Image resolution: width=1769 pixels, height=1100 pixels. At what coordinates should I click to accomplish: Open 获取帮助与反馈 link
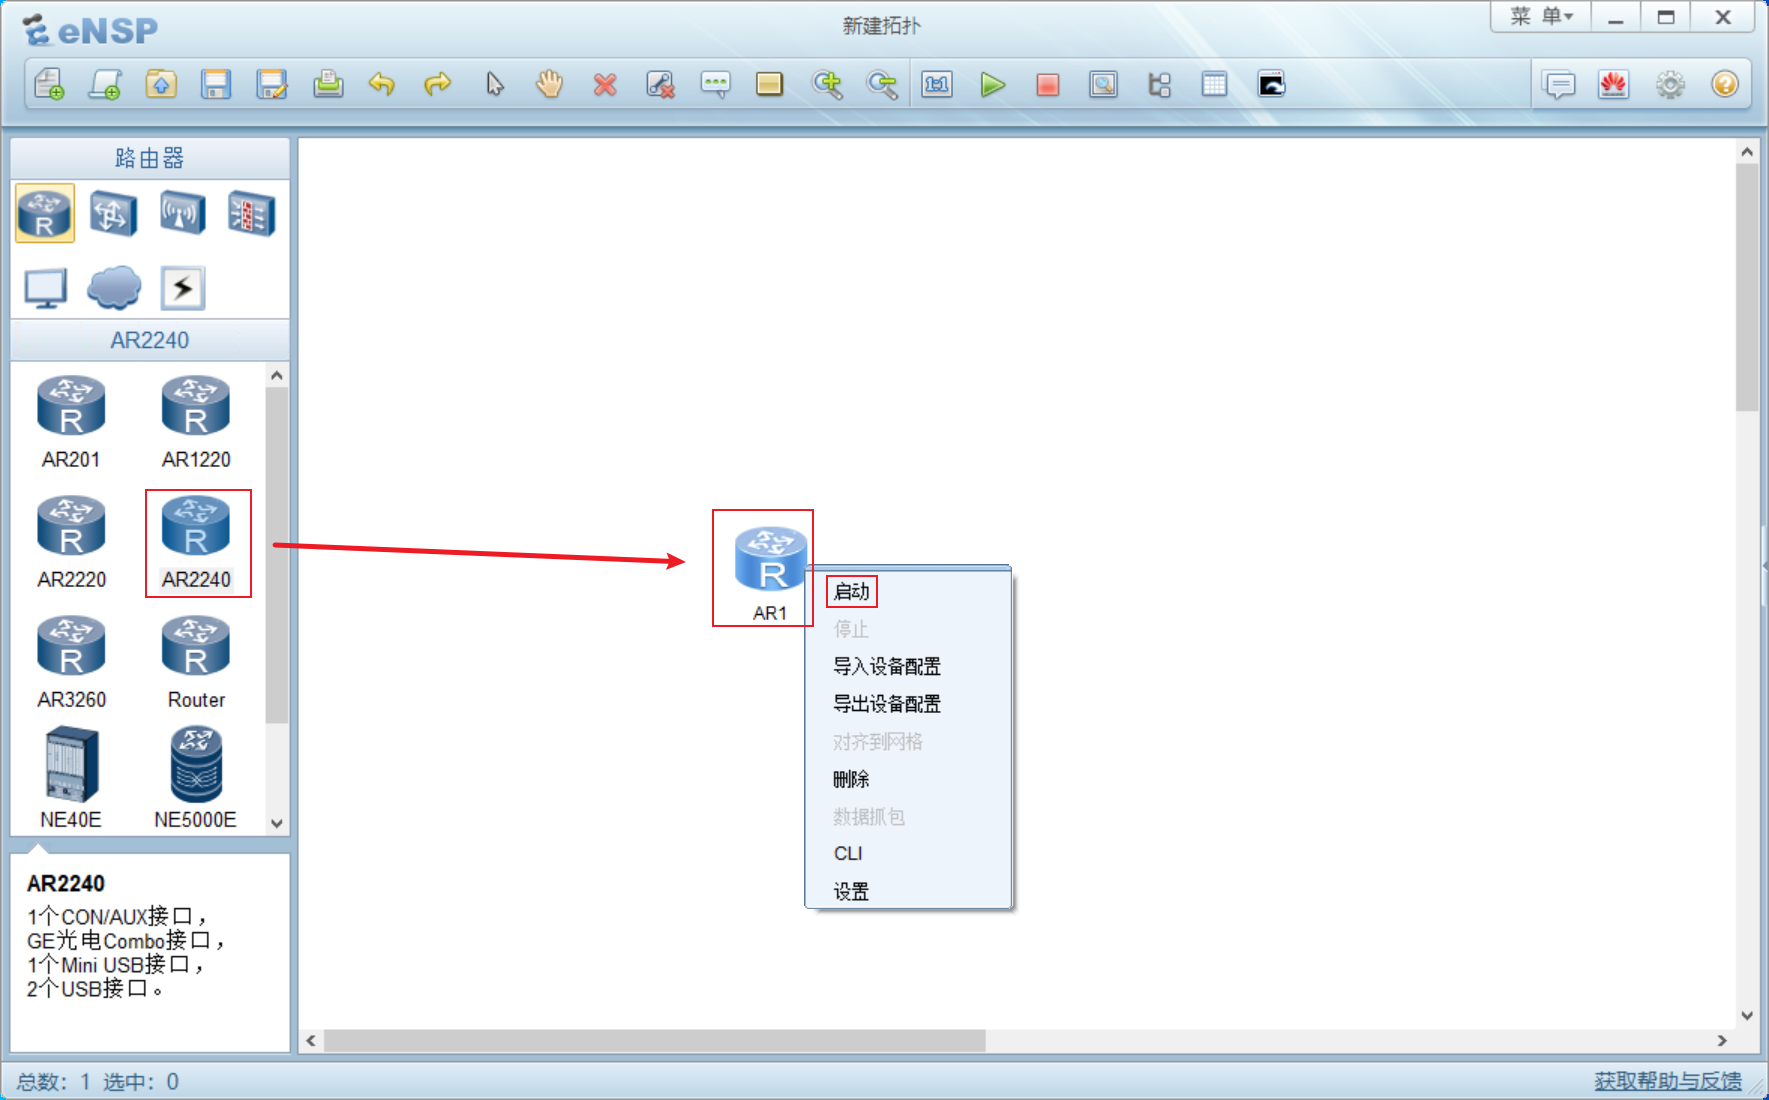pos(1667,1081)
